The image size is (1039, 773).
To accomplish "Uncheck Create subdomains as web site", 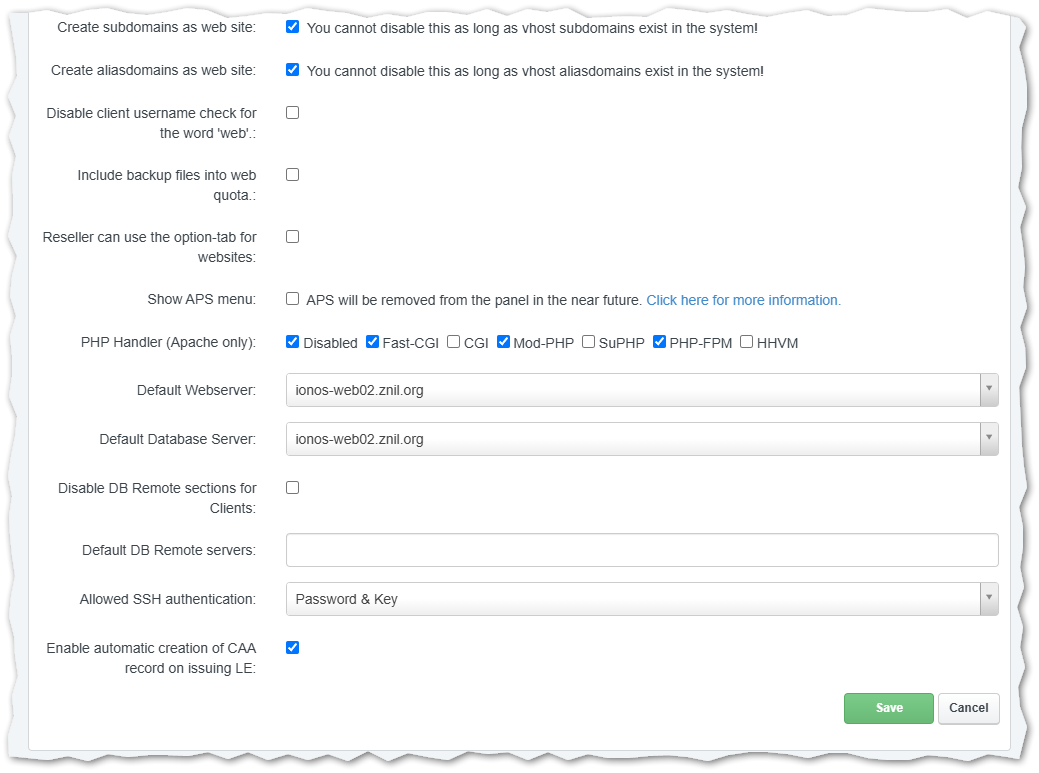I will pyautogui.click(x=292, y=27).
